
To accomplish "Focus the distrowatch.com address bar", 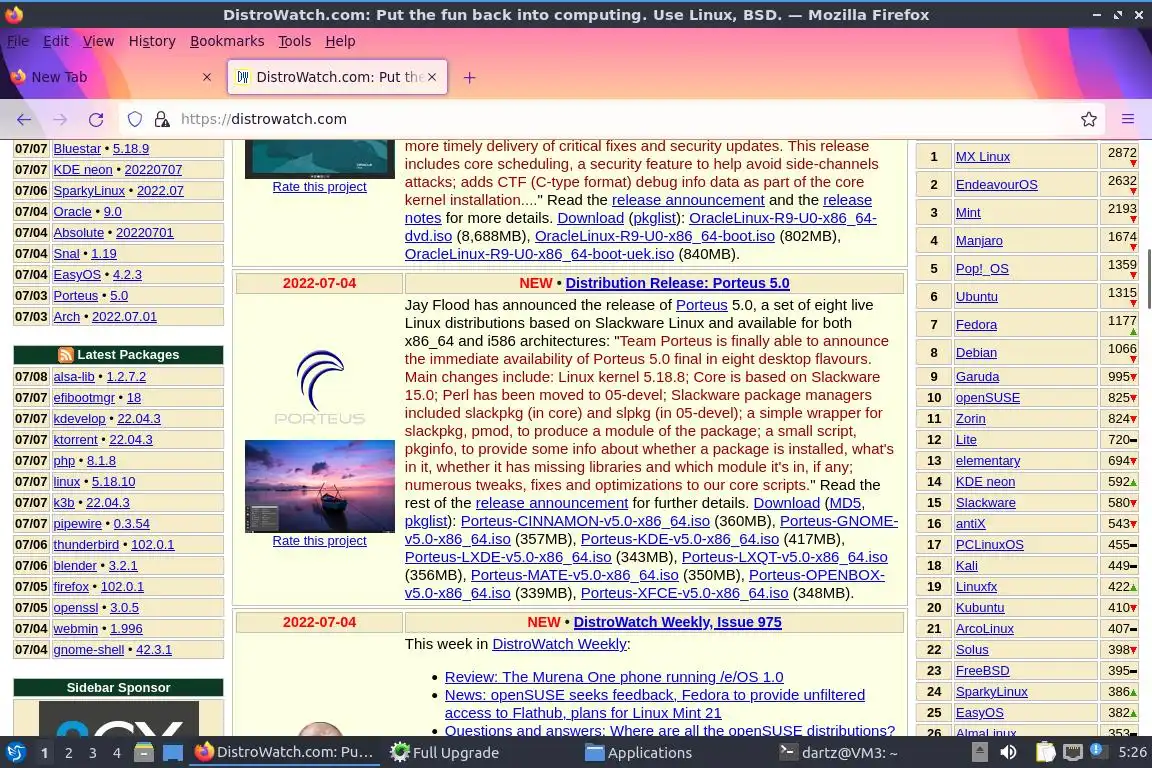I will (610, 119).
